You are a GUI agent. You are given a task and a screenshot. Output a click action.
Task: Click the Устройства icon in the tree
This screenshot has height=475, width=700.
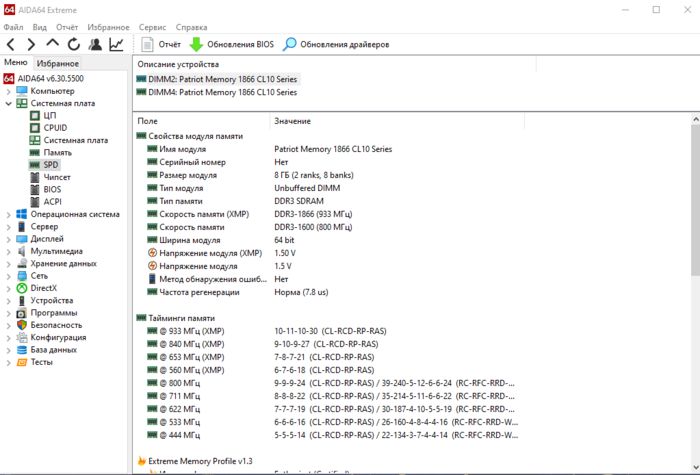[21, 300]
